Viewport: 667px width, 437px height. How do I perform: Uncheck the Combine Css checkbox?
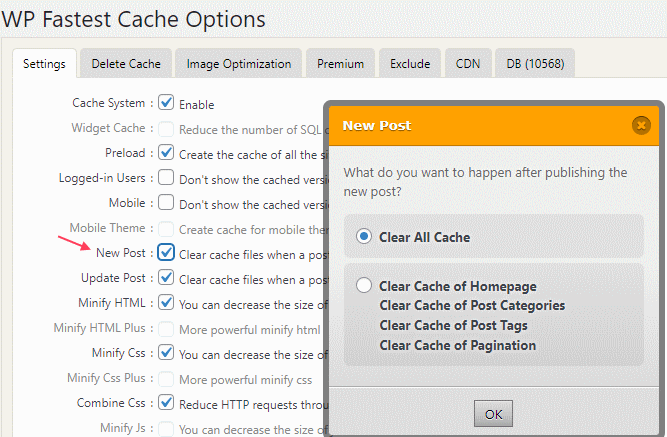(x=166, y=403)
